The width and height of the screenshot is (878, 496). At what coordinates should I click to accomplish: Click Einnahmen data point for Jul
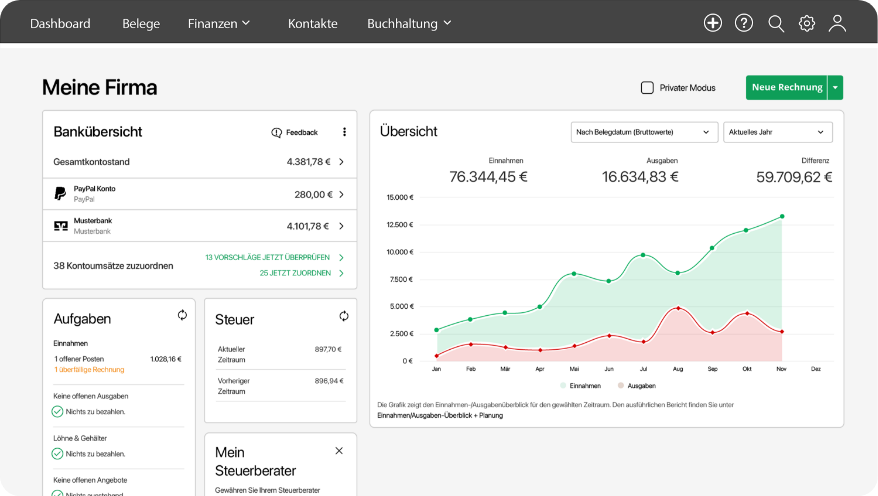click(643, 255)
